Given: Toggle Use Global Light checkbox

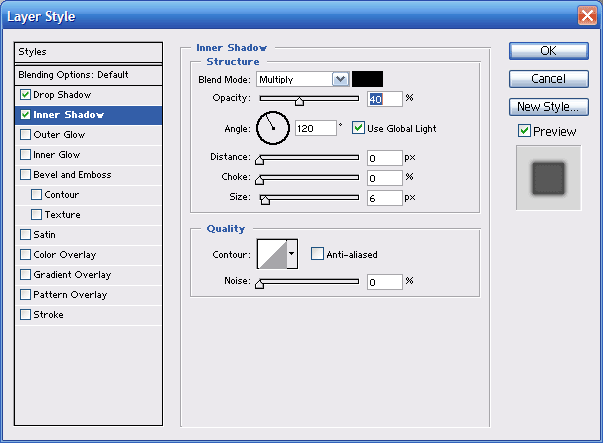Looking at the screenshot, I should tap(359, 129).
